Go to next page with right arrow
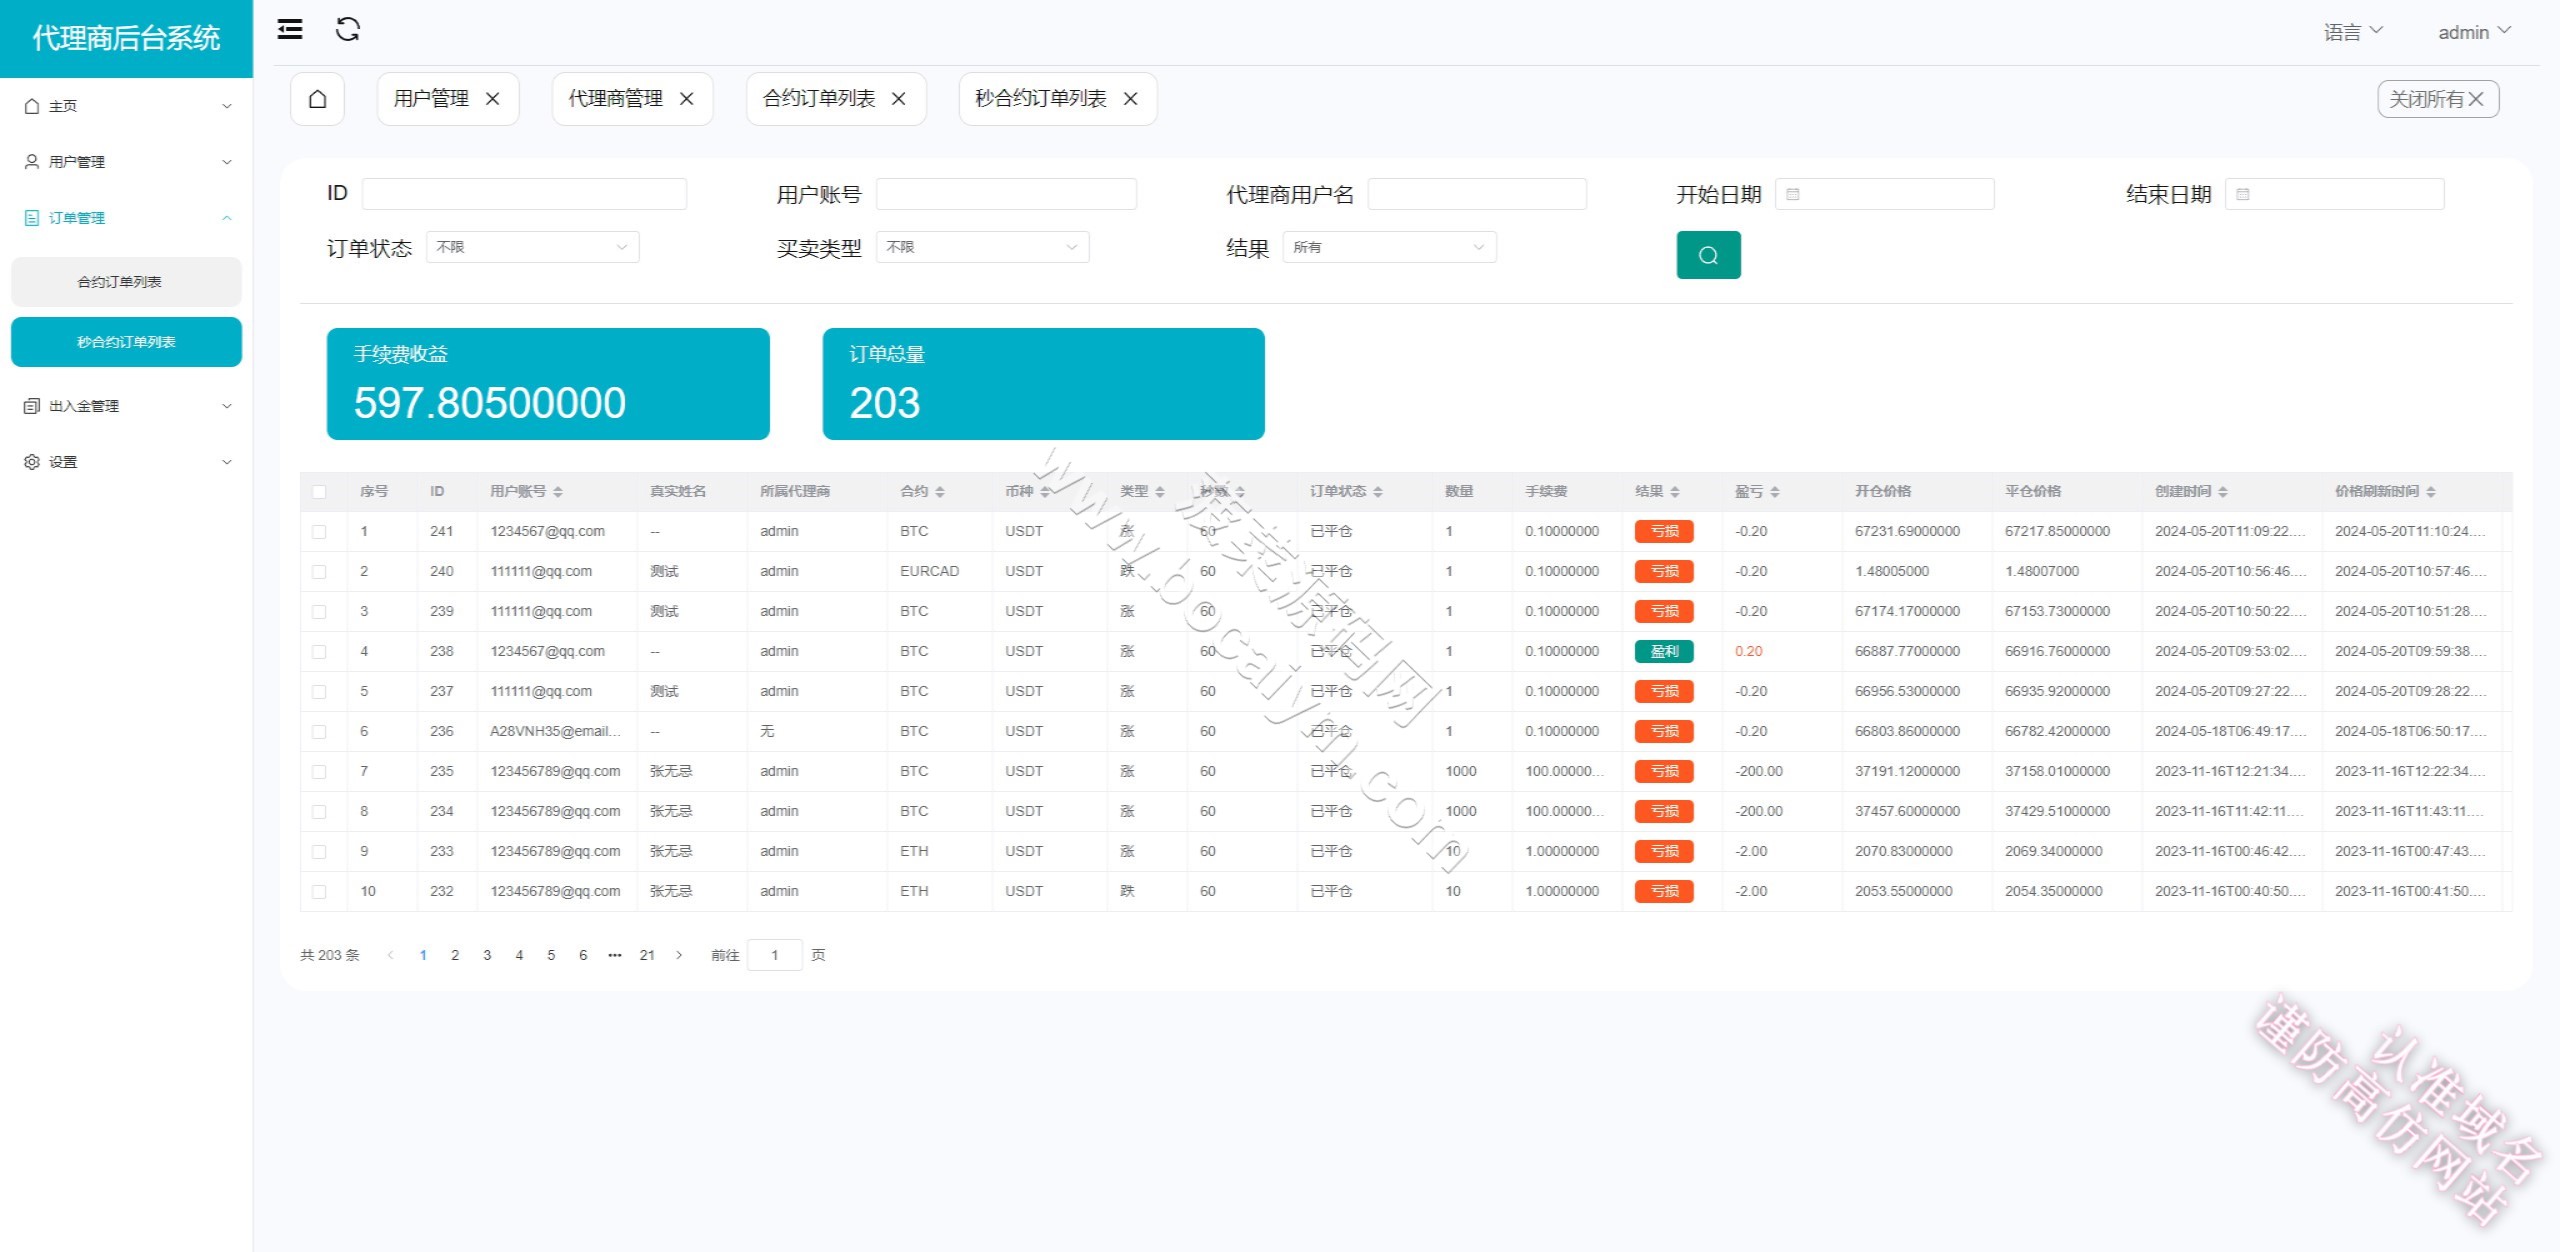The width and height of the screenshot is (2560, 1252). (x=679, y=955)
